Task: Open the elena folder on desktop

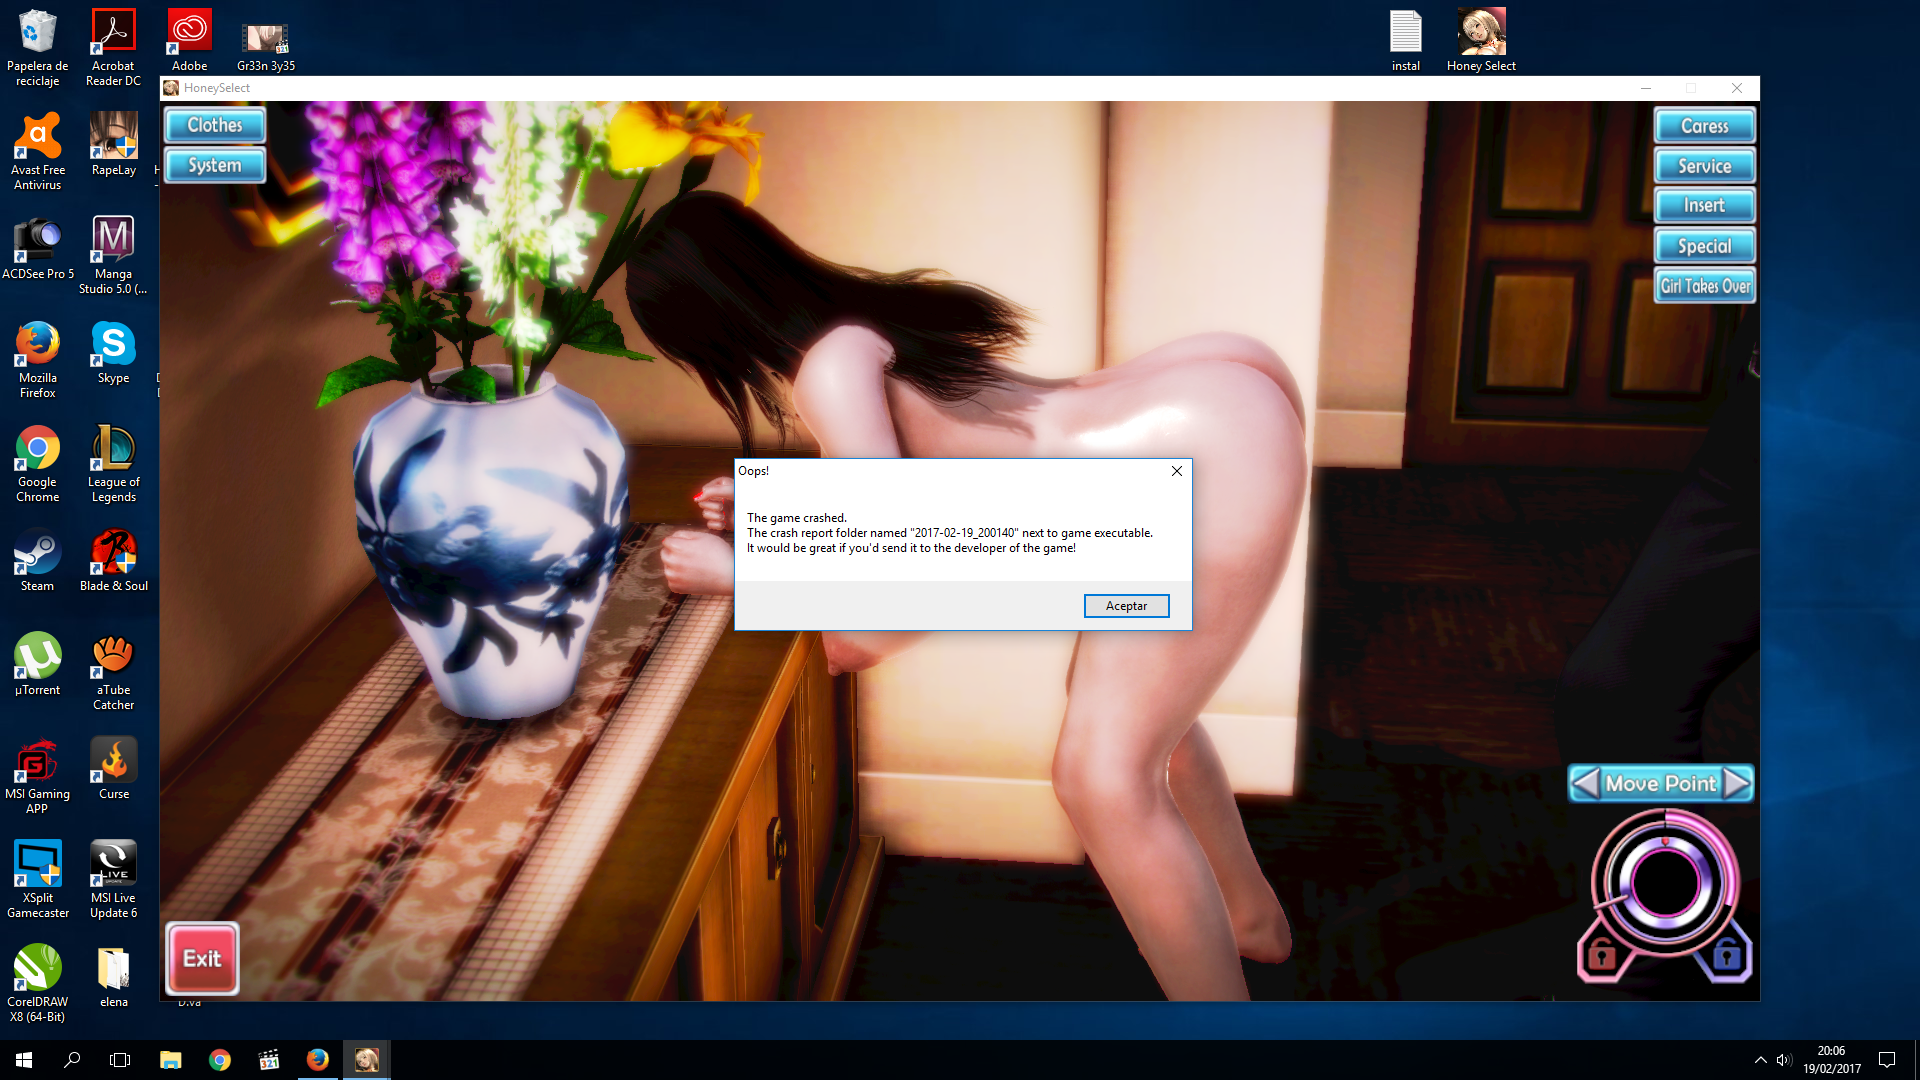Action: click(x=113, y=976)
